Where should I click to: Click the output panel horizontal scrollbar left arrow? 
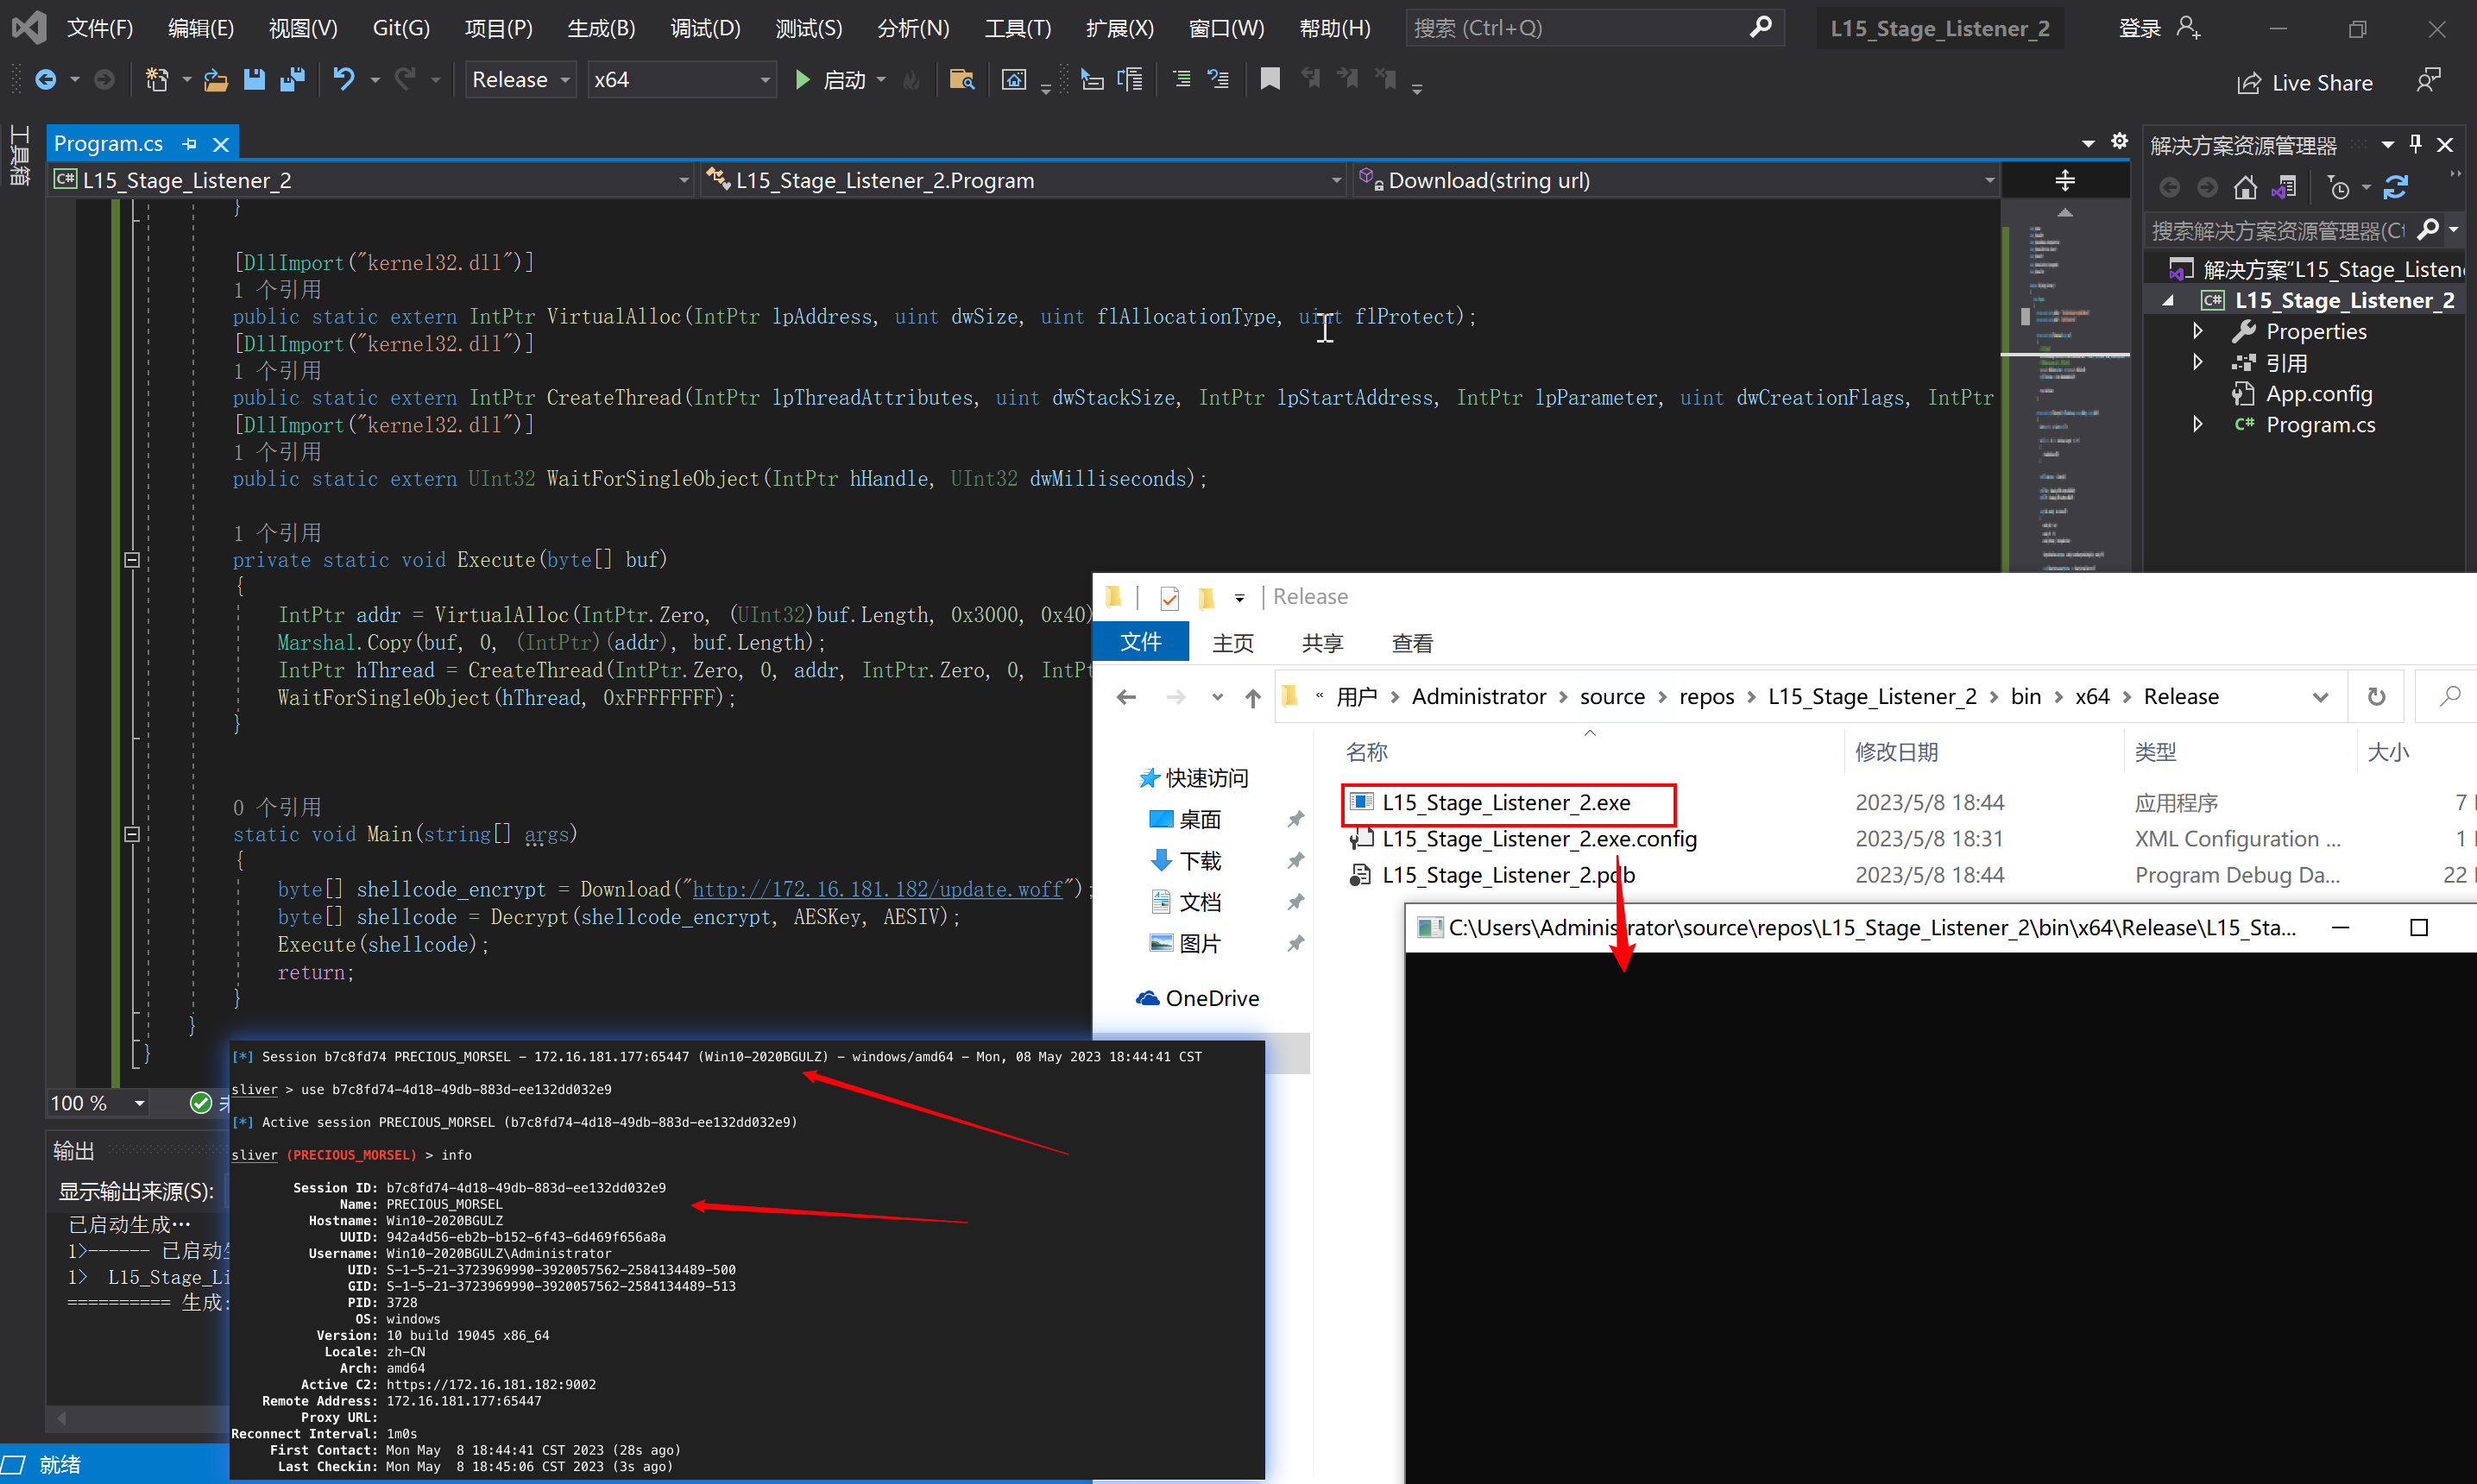61,1418
